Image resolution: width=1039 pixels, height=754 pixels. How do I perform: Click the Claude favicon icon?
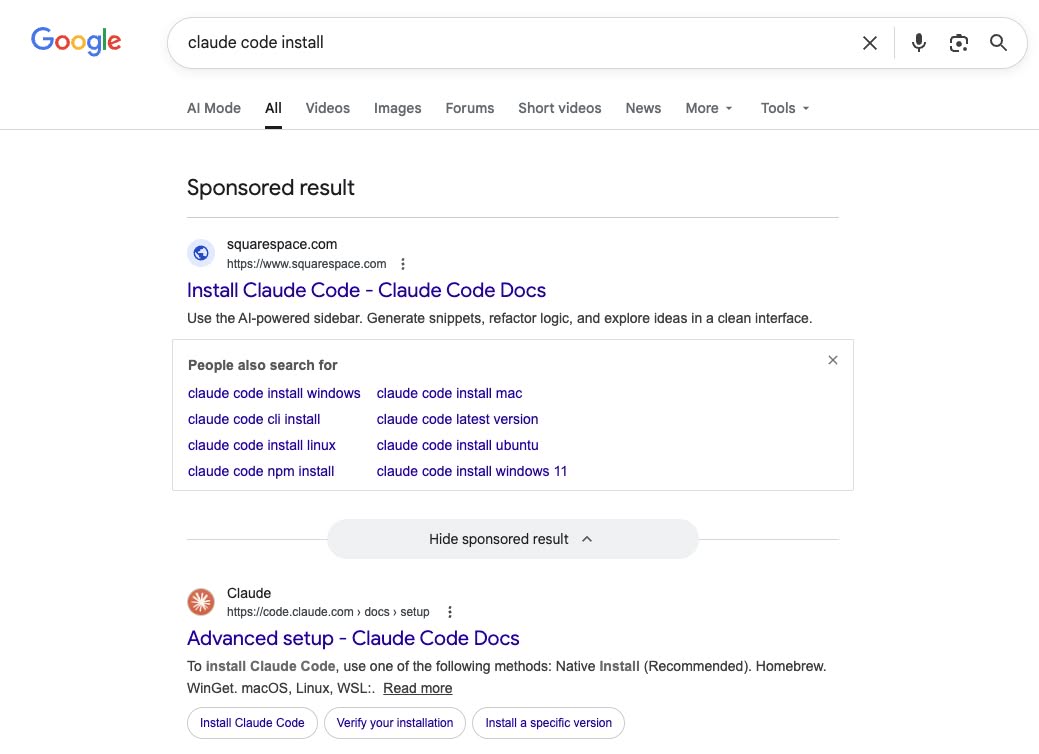tap(201, 602)
